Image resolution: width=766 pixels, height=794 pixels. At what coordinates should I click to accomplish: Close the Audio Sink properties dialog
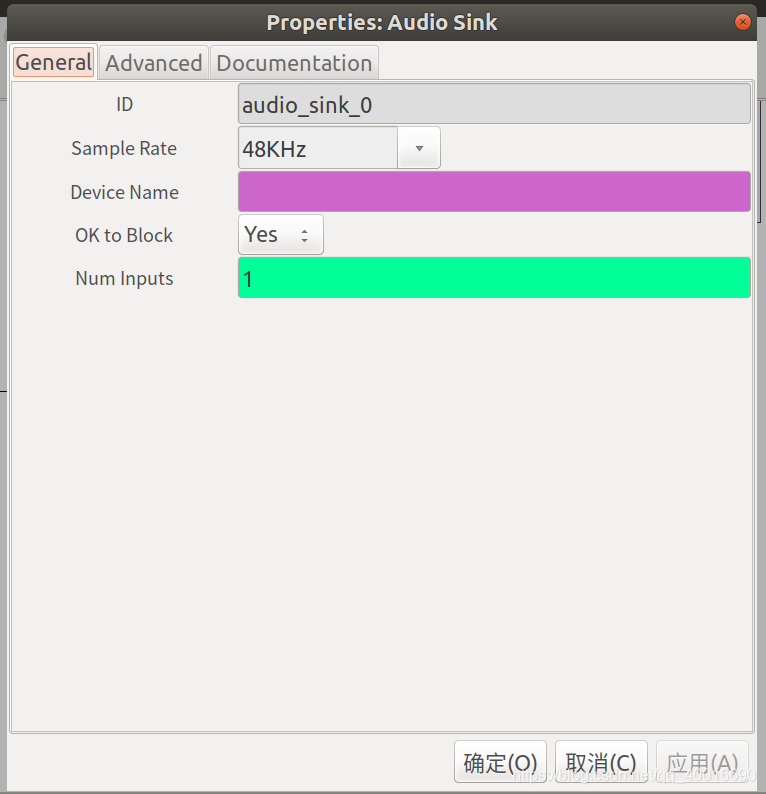point(742,22)
